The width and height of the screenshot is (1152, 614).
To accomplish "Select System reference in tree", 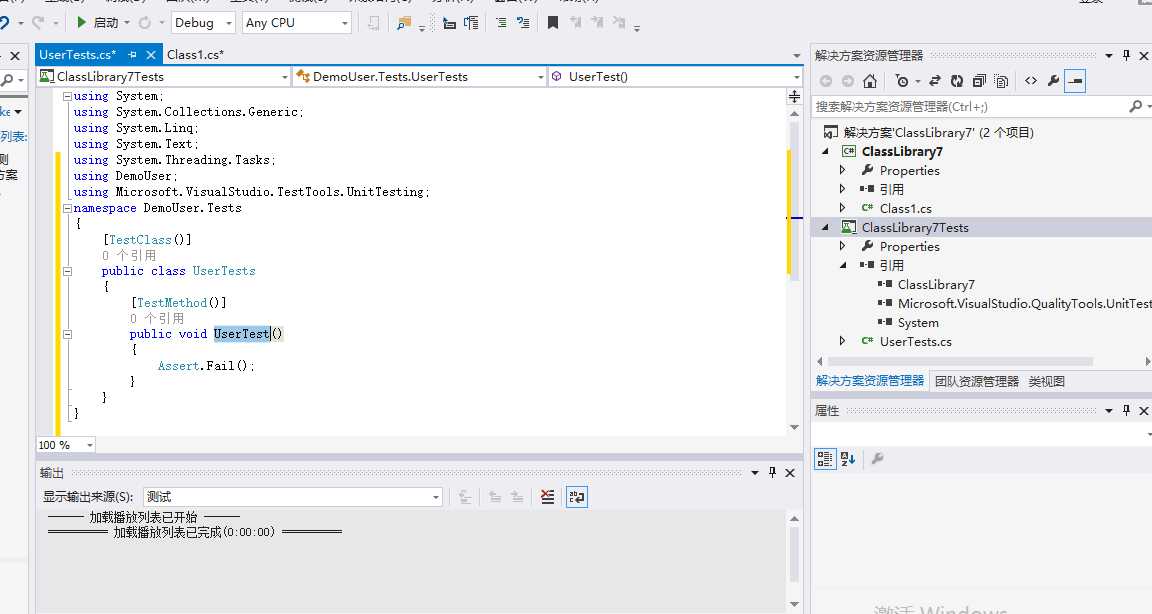I will click(x=918, y=323).
